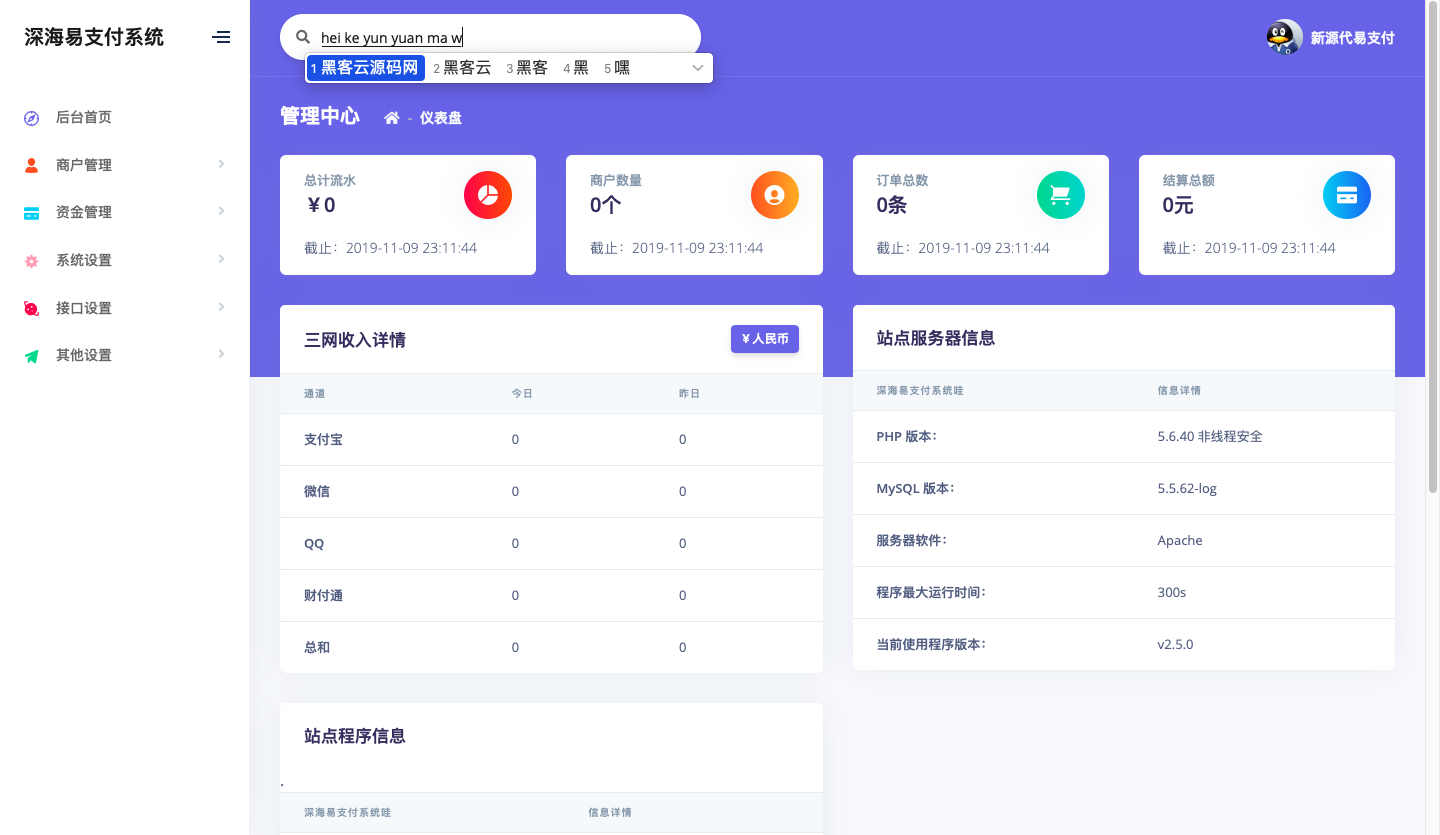Open 后台首页 in the sidebar
Image resolution: width=1440 pixels, height=835 pixels.
(84, 117)
